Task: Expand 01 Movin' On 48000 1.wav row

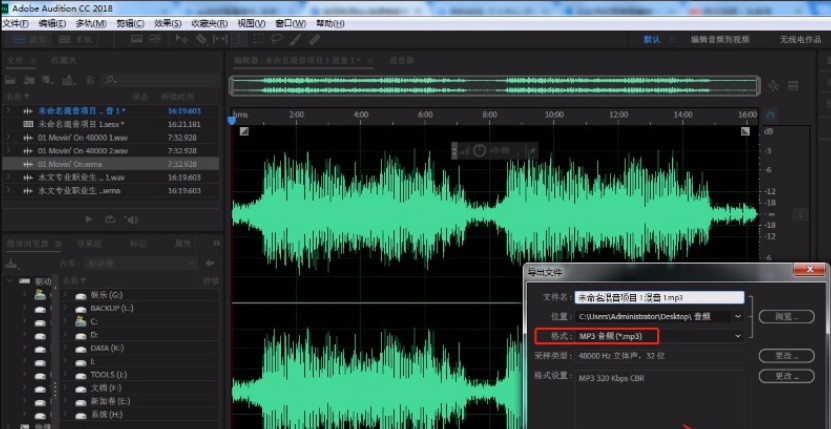Action: tap(8, 137)
